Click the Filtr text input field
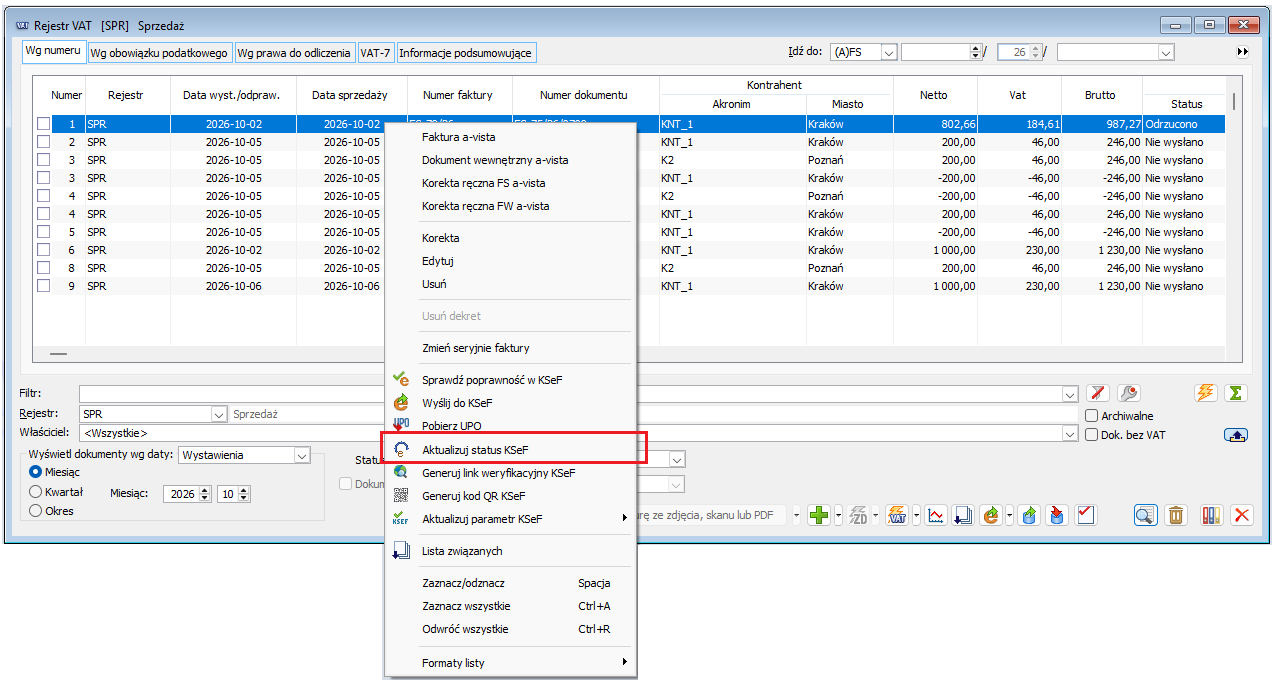 point(570,394)
